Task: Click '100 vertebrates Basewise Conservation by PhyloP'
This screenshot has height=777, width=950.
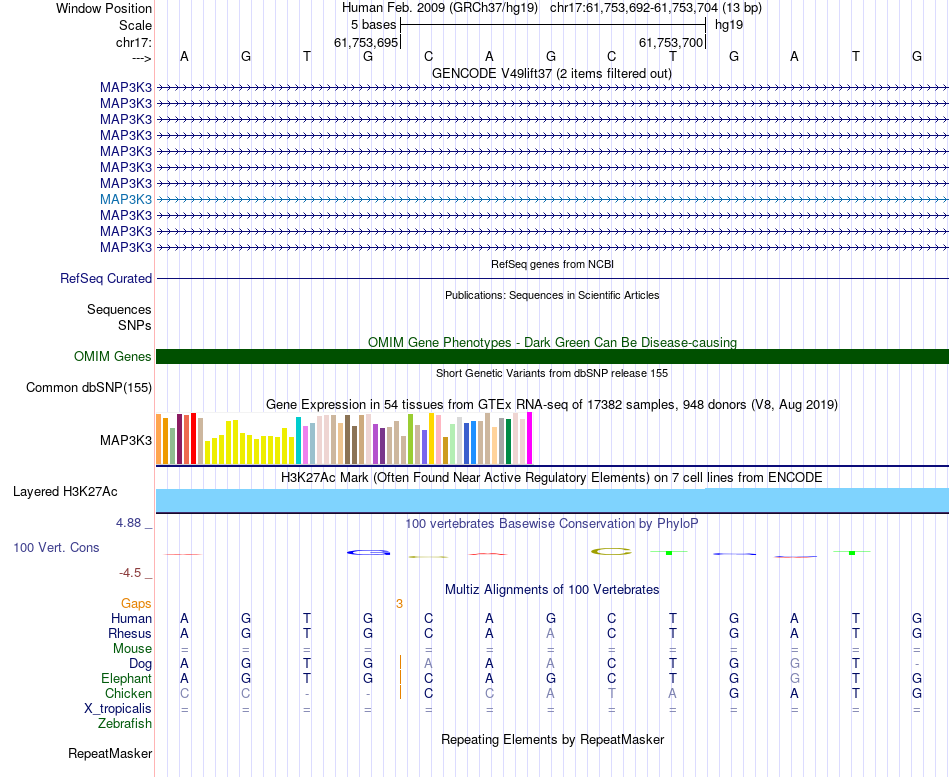Action: [552, 524]
